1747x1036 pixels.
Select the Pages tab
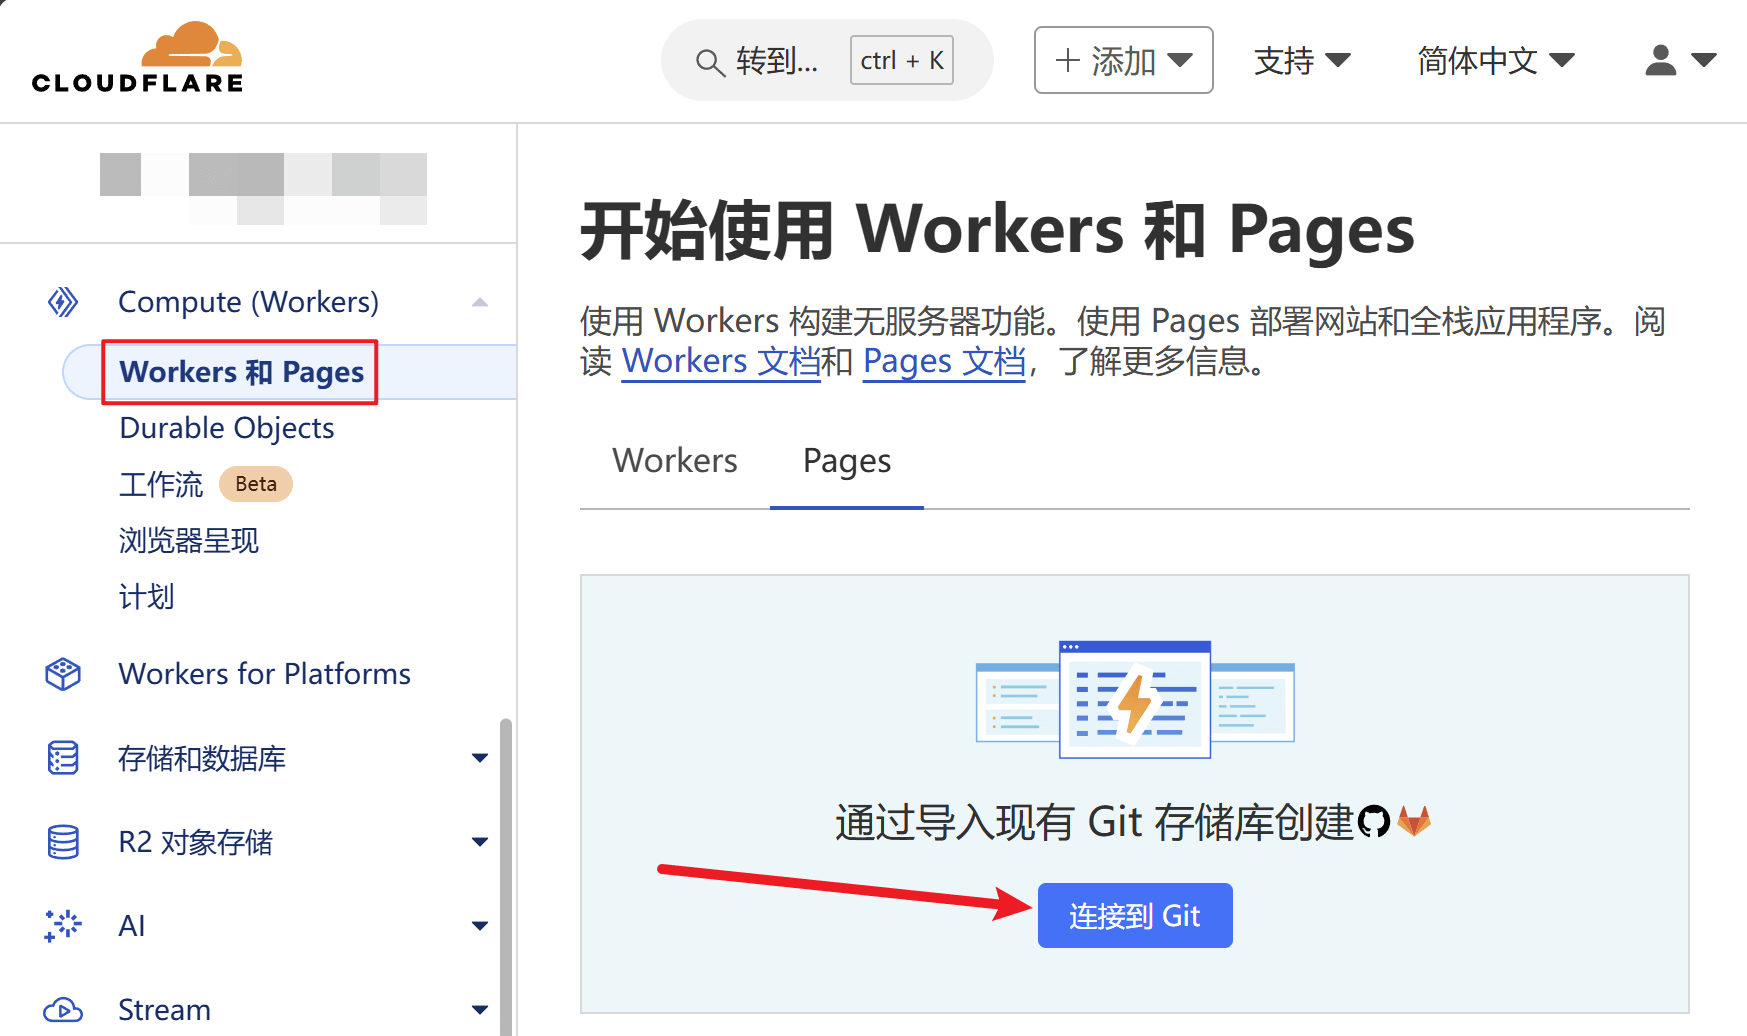coord(846,461)
